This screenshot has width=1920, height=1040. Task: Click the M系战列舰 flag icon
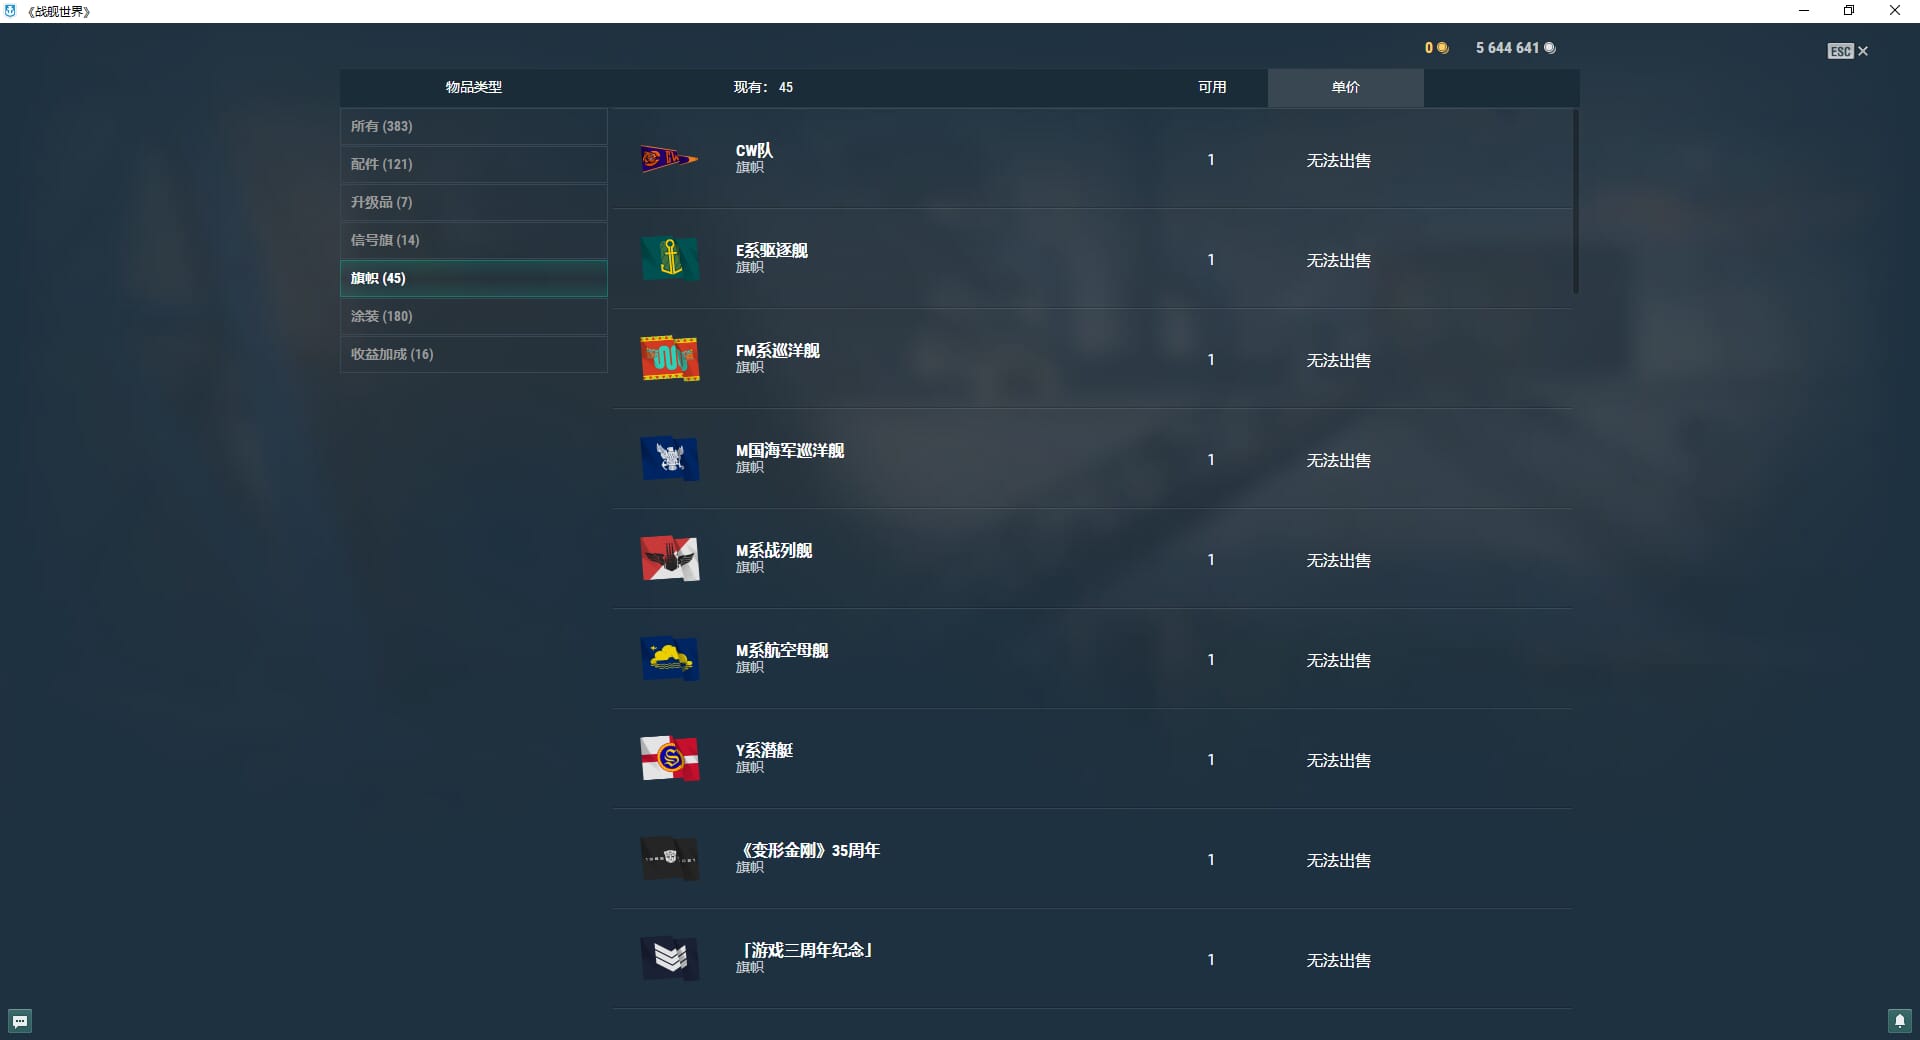669,559
